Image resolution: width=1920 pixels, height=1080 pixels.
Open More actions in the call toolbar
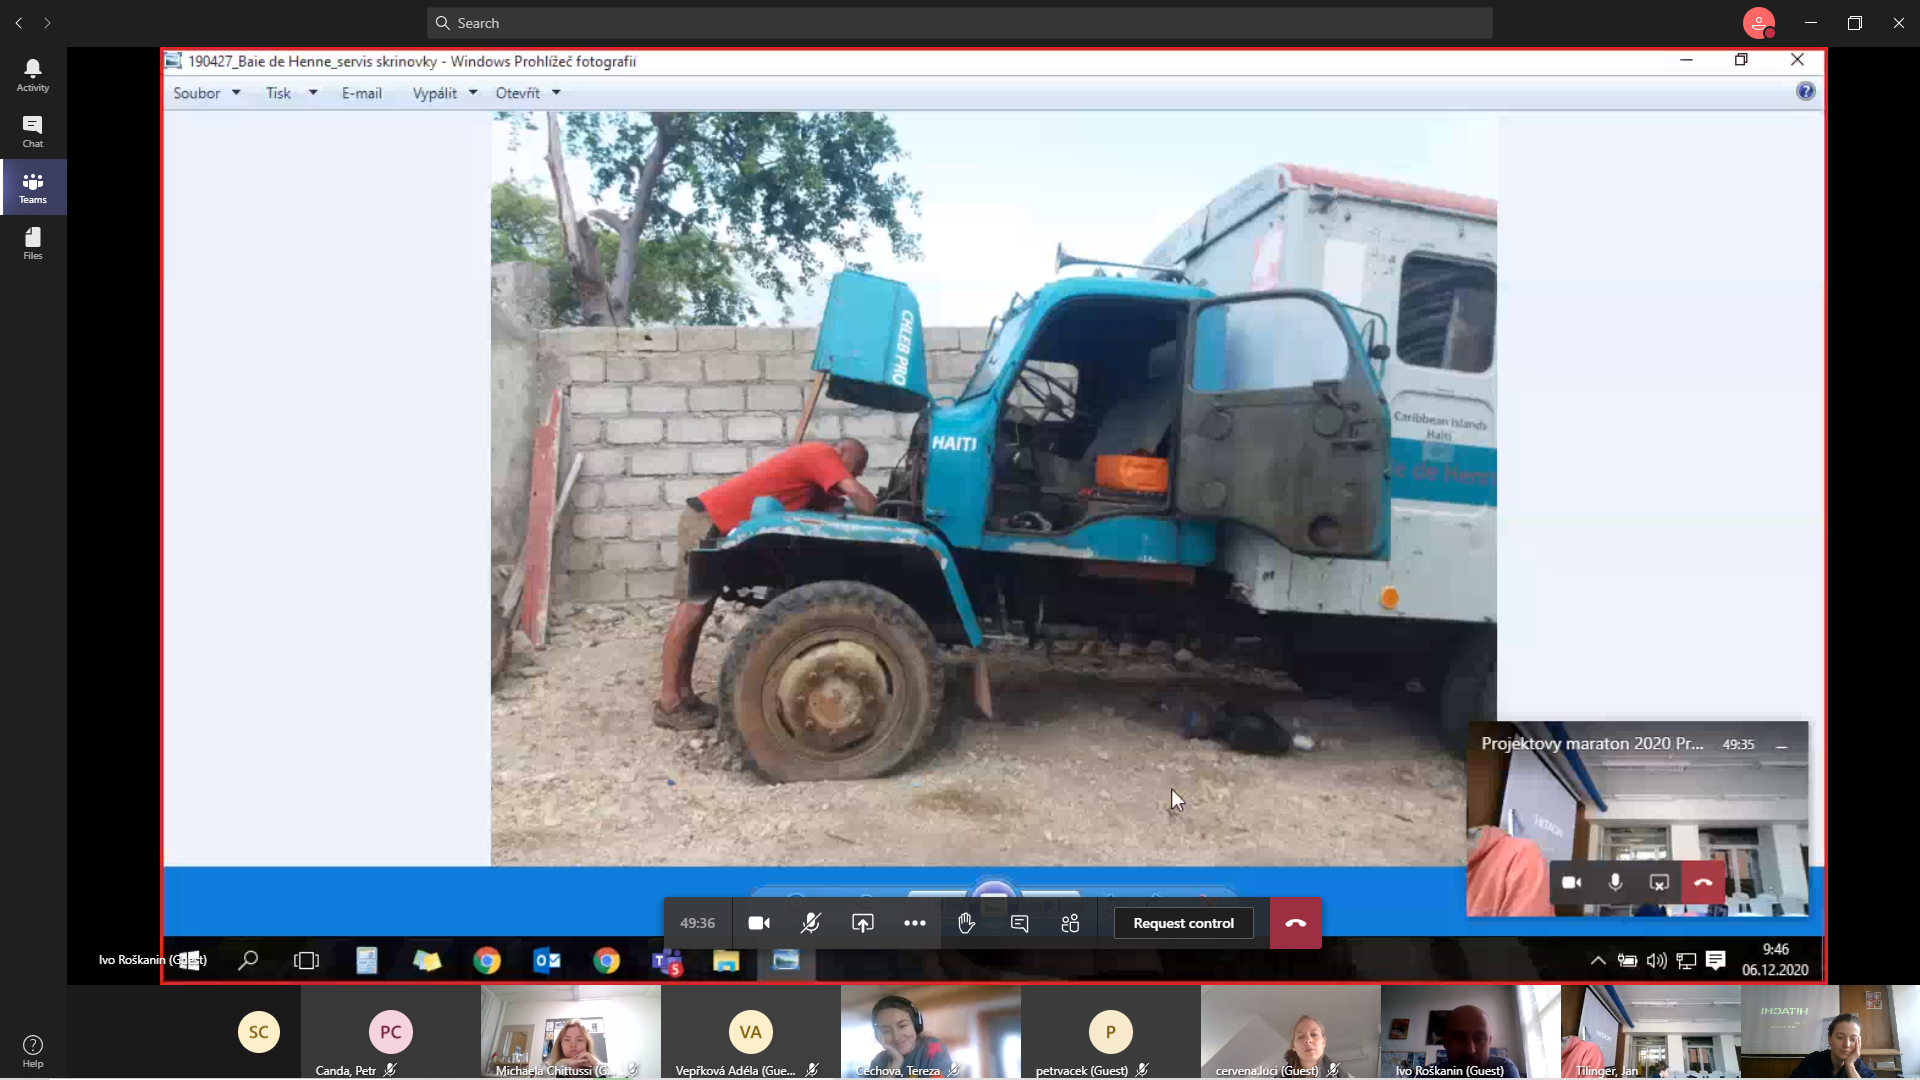coord(914,923)
